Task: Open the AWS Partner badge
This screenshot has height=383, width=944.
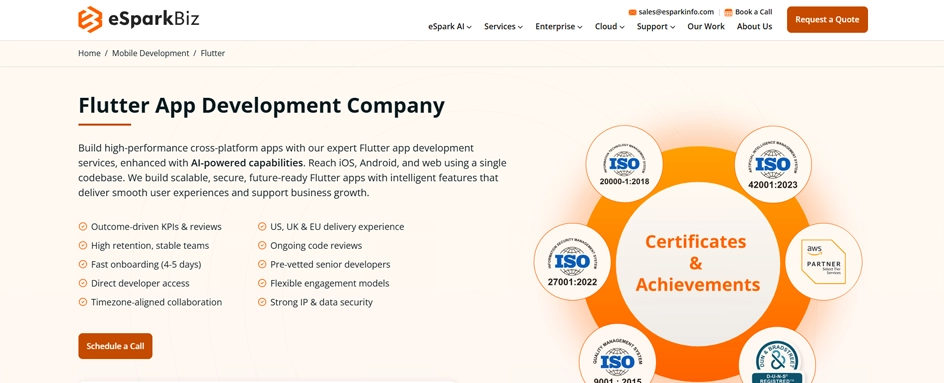Action: point(824,261)
